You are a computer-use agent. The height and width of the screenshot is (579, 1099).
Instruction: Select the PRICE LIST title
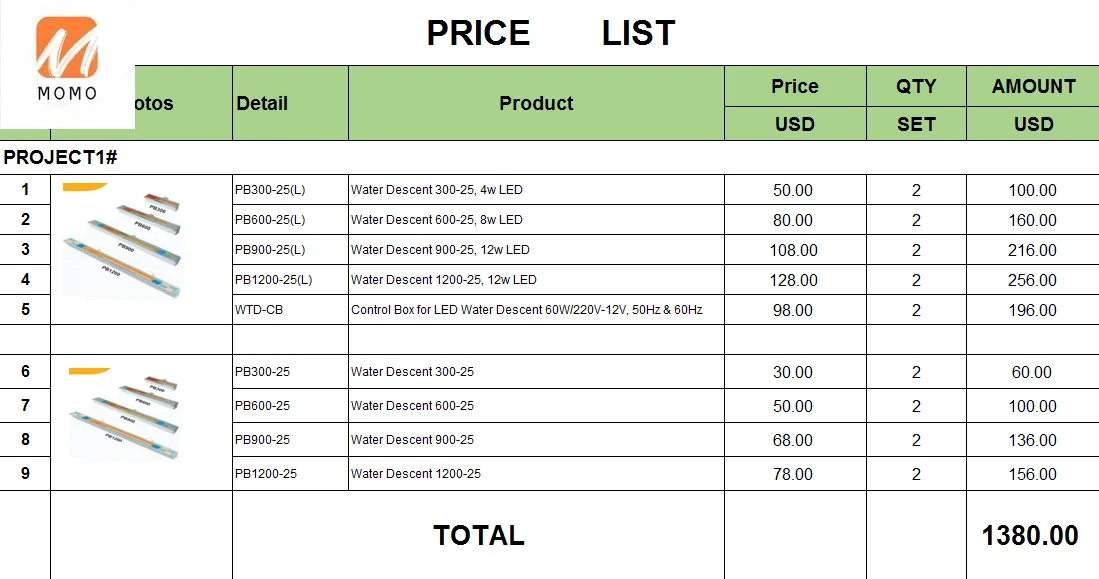pos(550,33)
